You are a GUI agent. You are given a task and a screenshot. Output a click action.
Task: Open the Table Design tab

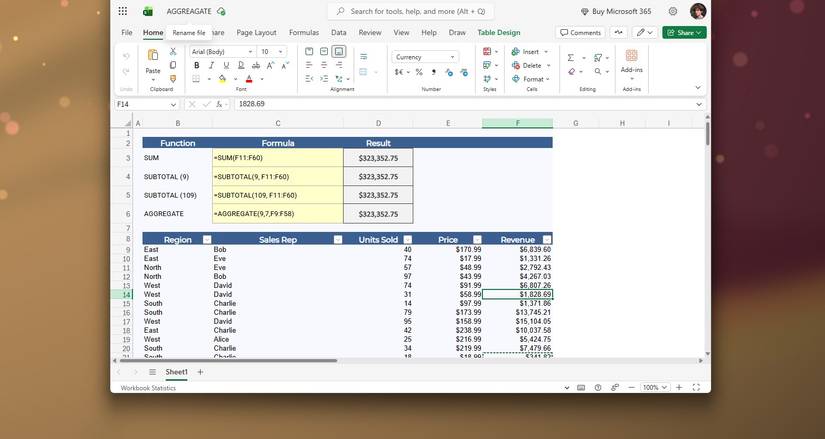pos(499,33)
